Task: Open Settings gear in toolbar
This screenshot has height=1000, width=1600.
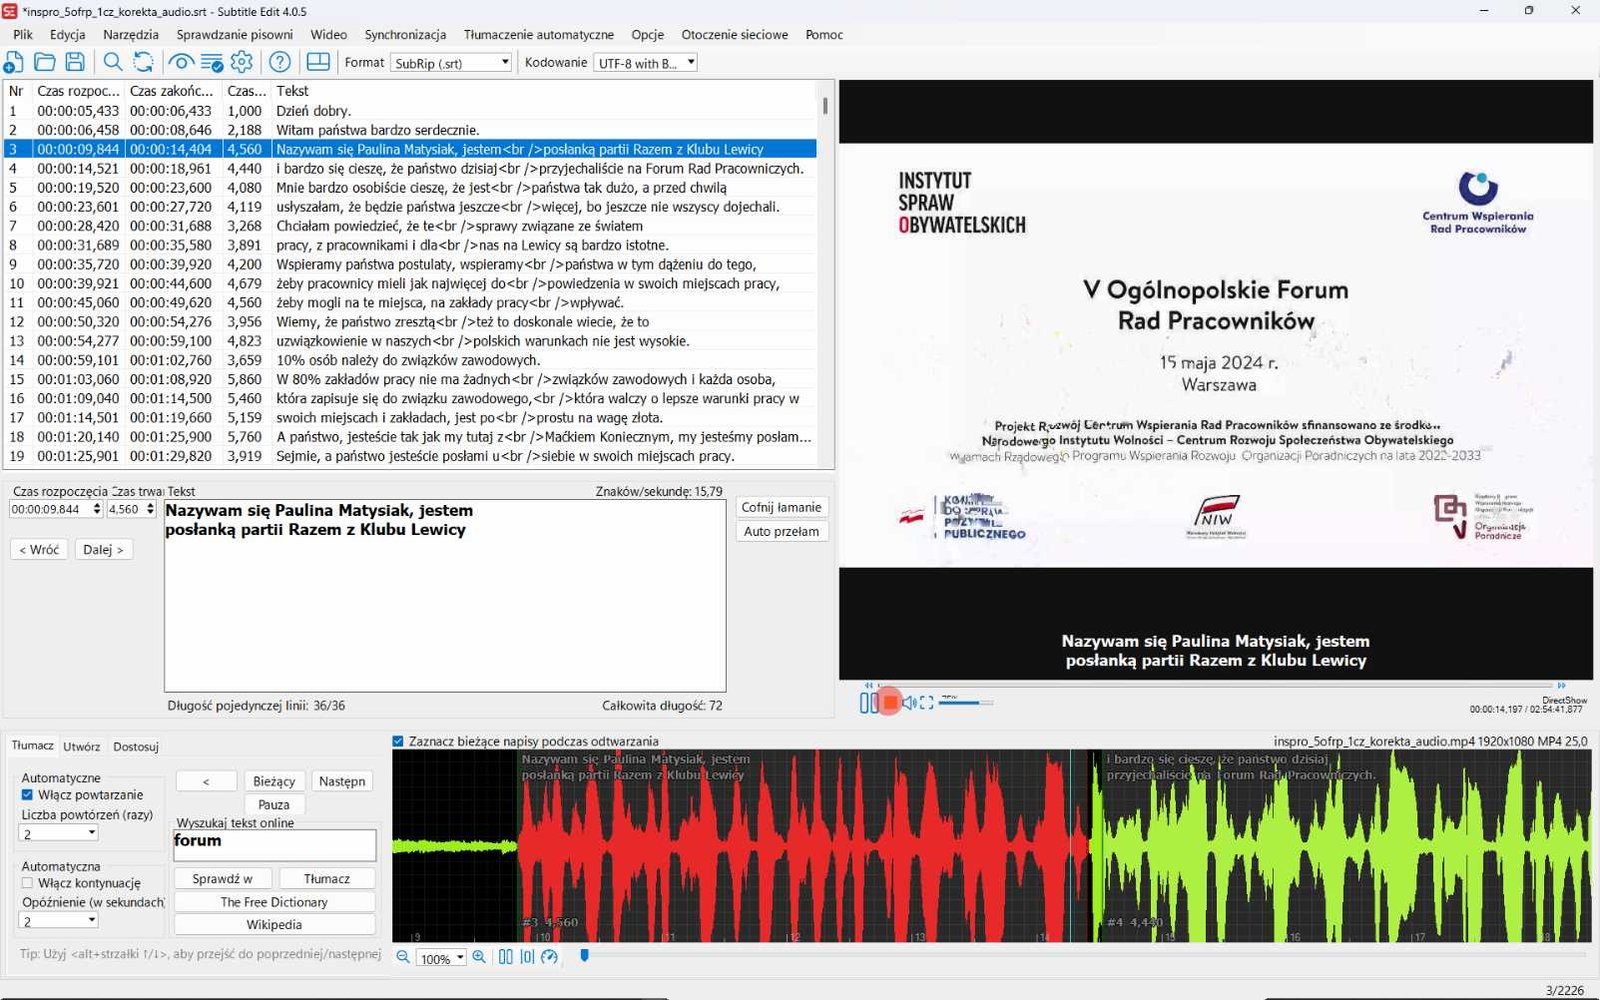Action: (242, 62)
